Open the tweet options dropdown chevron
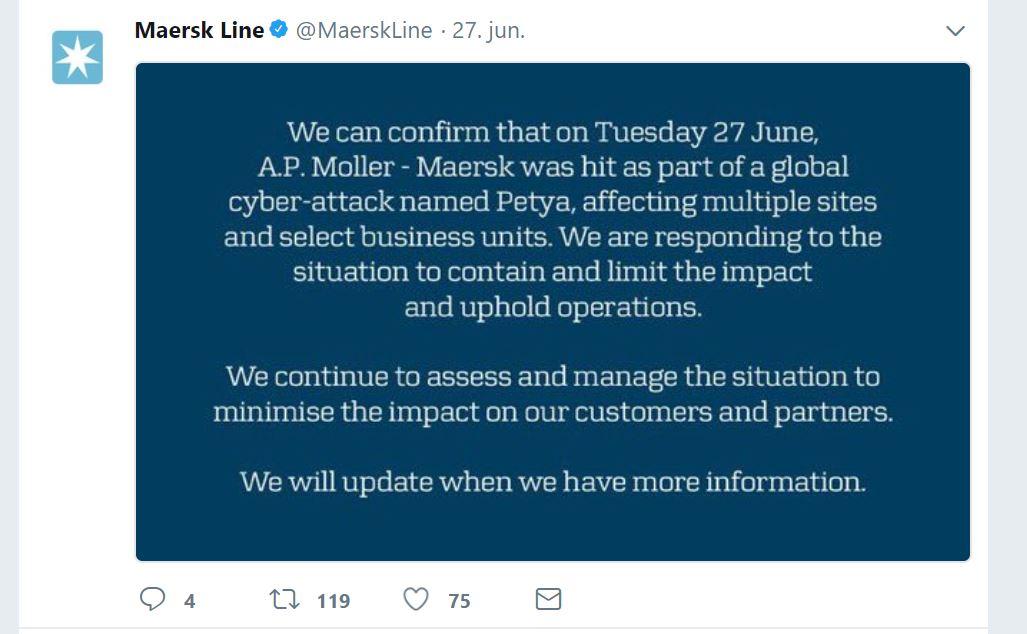Image resolution: width=1027 pixels, height=634 pixels. [x=955, y=31]
